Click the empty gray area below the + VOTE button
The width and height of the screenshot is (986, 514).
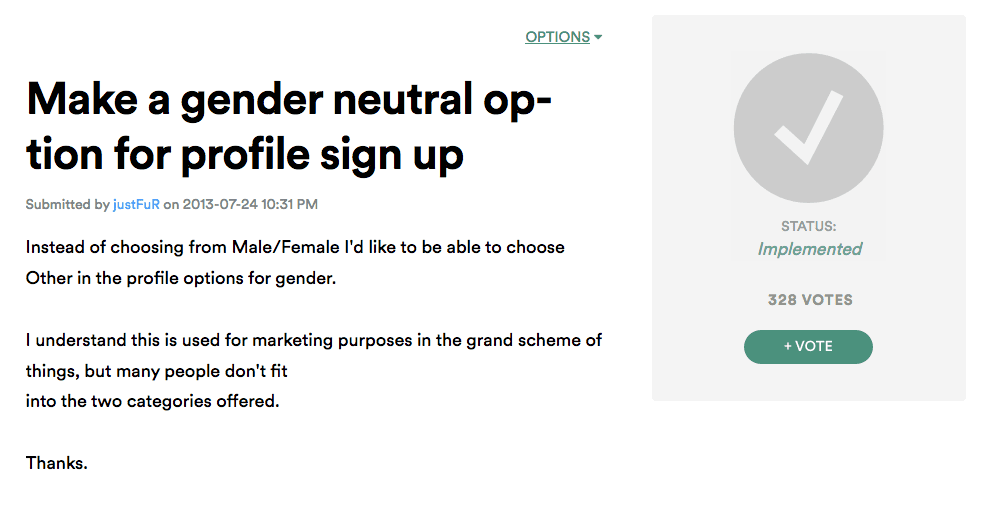point(808,383)
